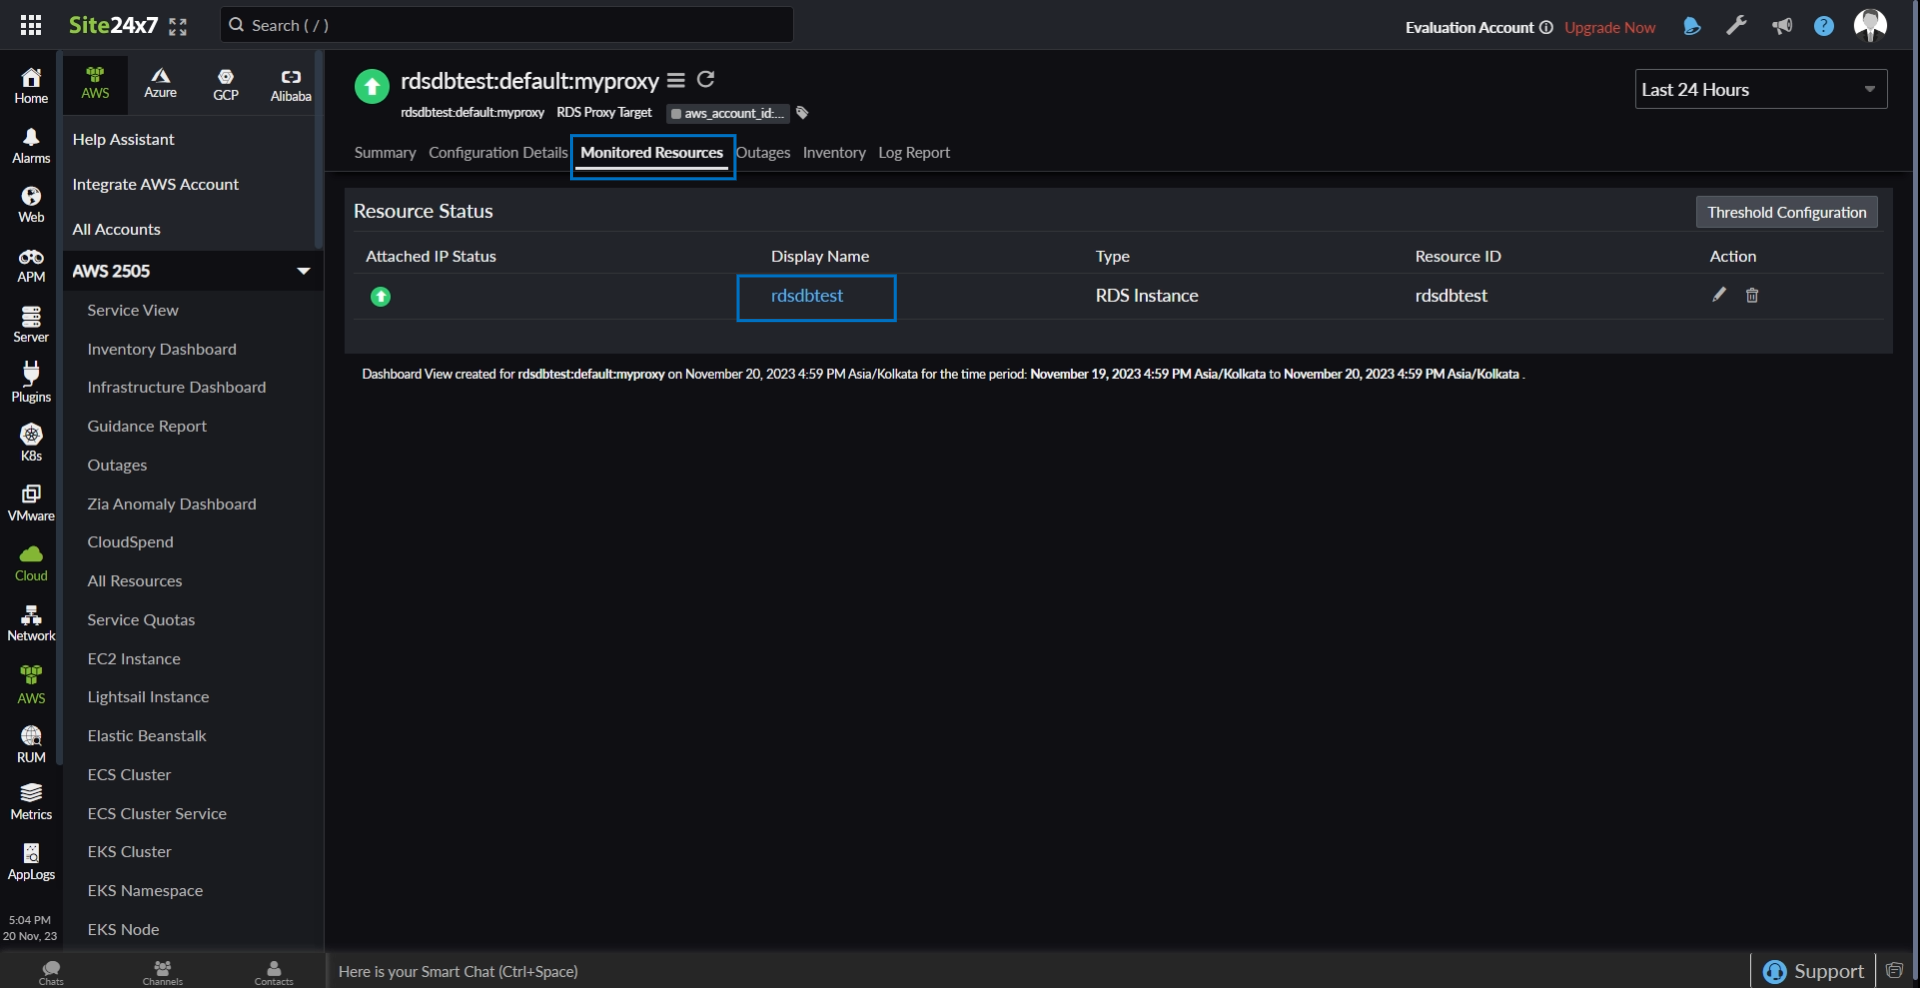The height and width of the screenshot is (988, 1920).
Task: Switch to the Log Report tab
Action: click(913, 152)
